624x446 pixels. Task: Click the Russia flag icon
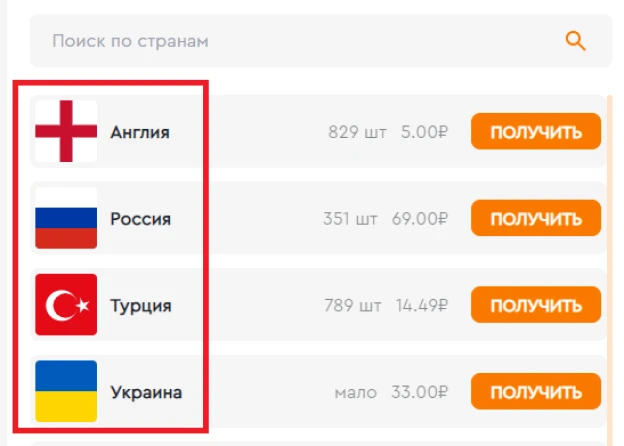coord(66,218)
